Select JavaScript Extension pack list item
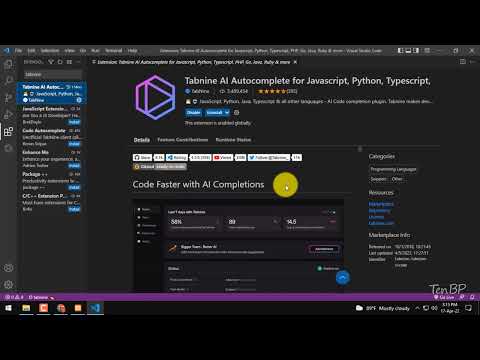480x360 pixels. (x=52, y=115)
